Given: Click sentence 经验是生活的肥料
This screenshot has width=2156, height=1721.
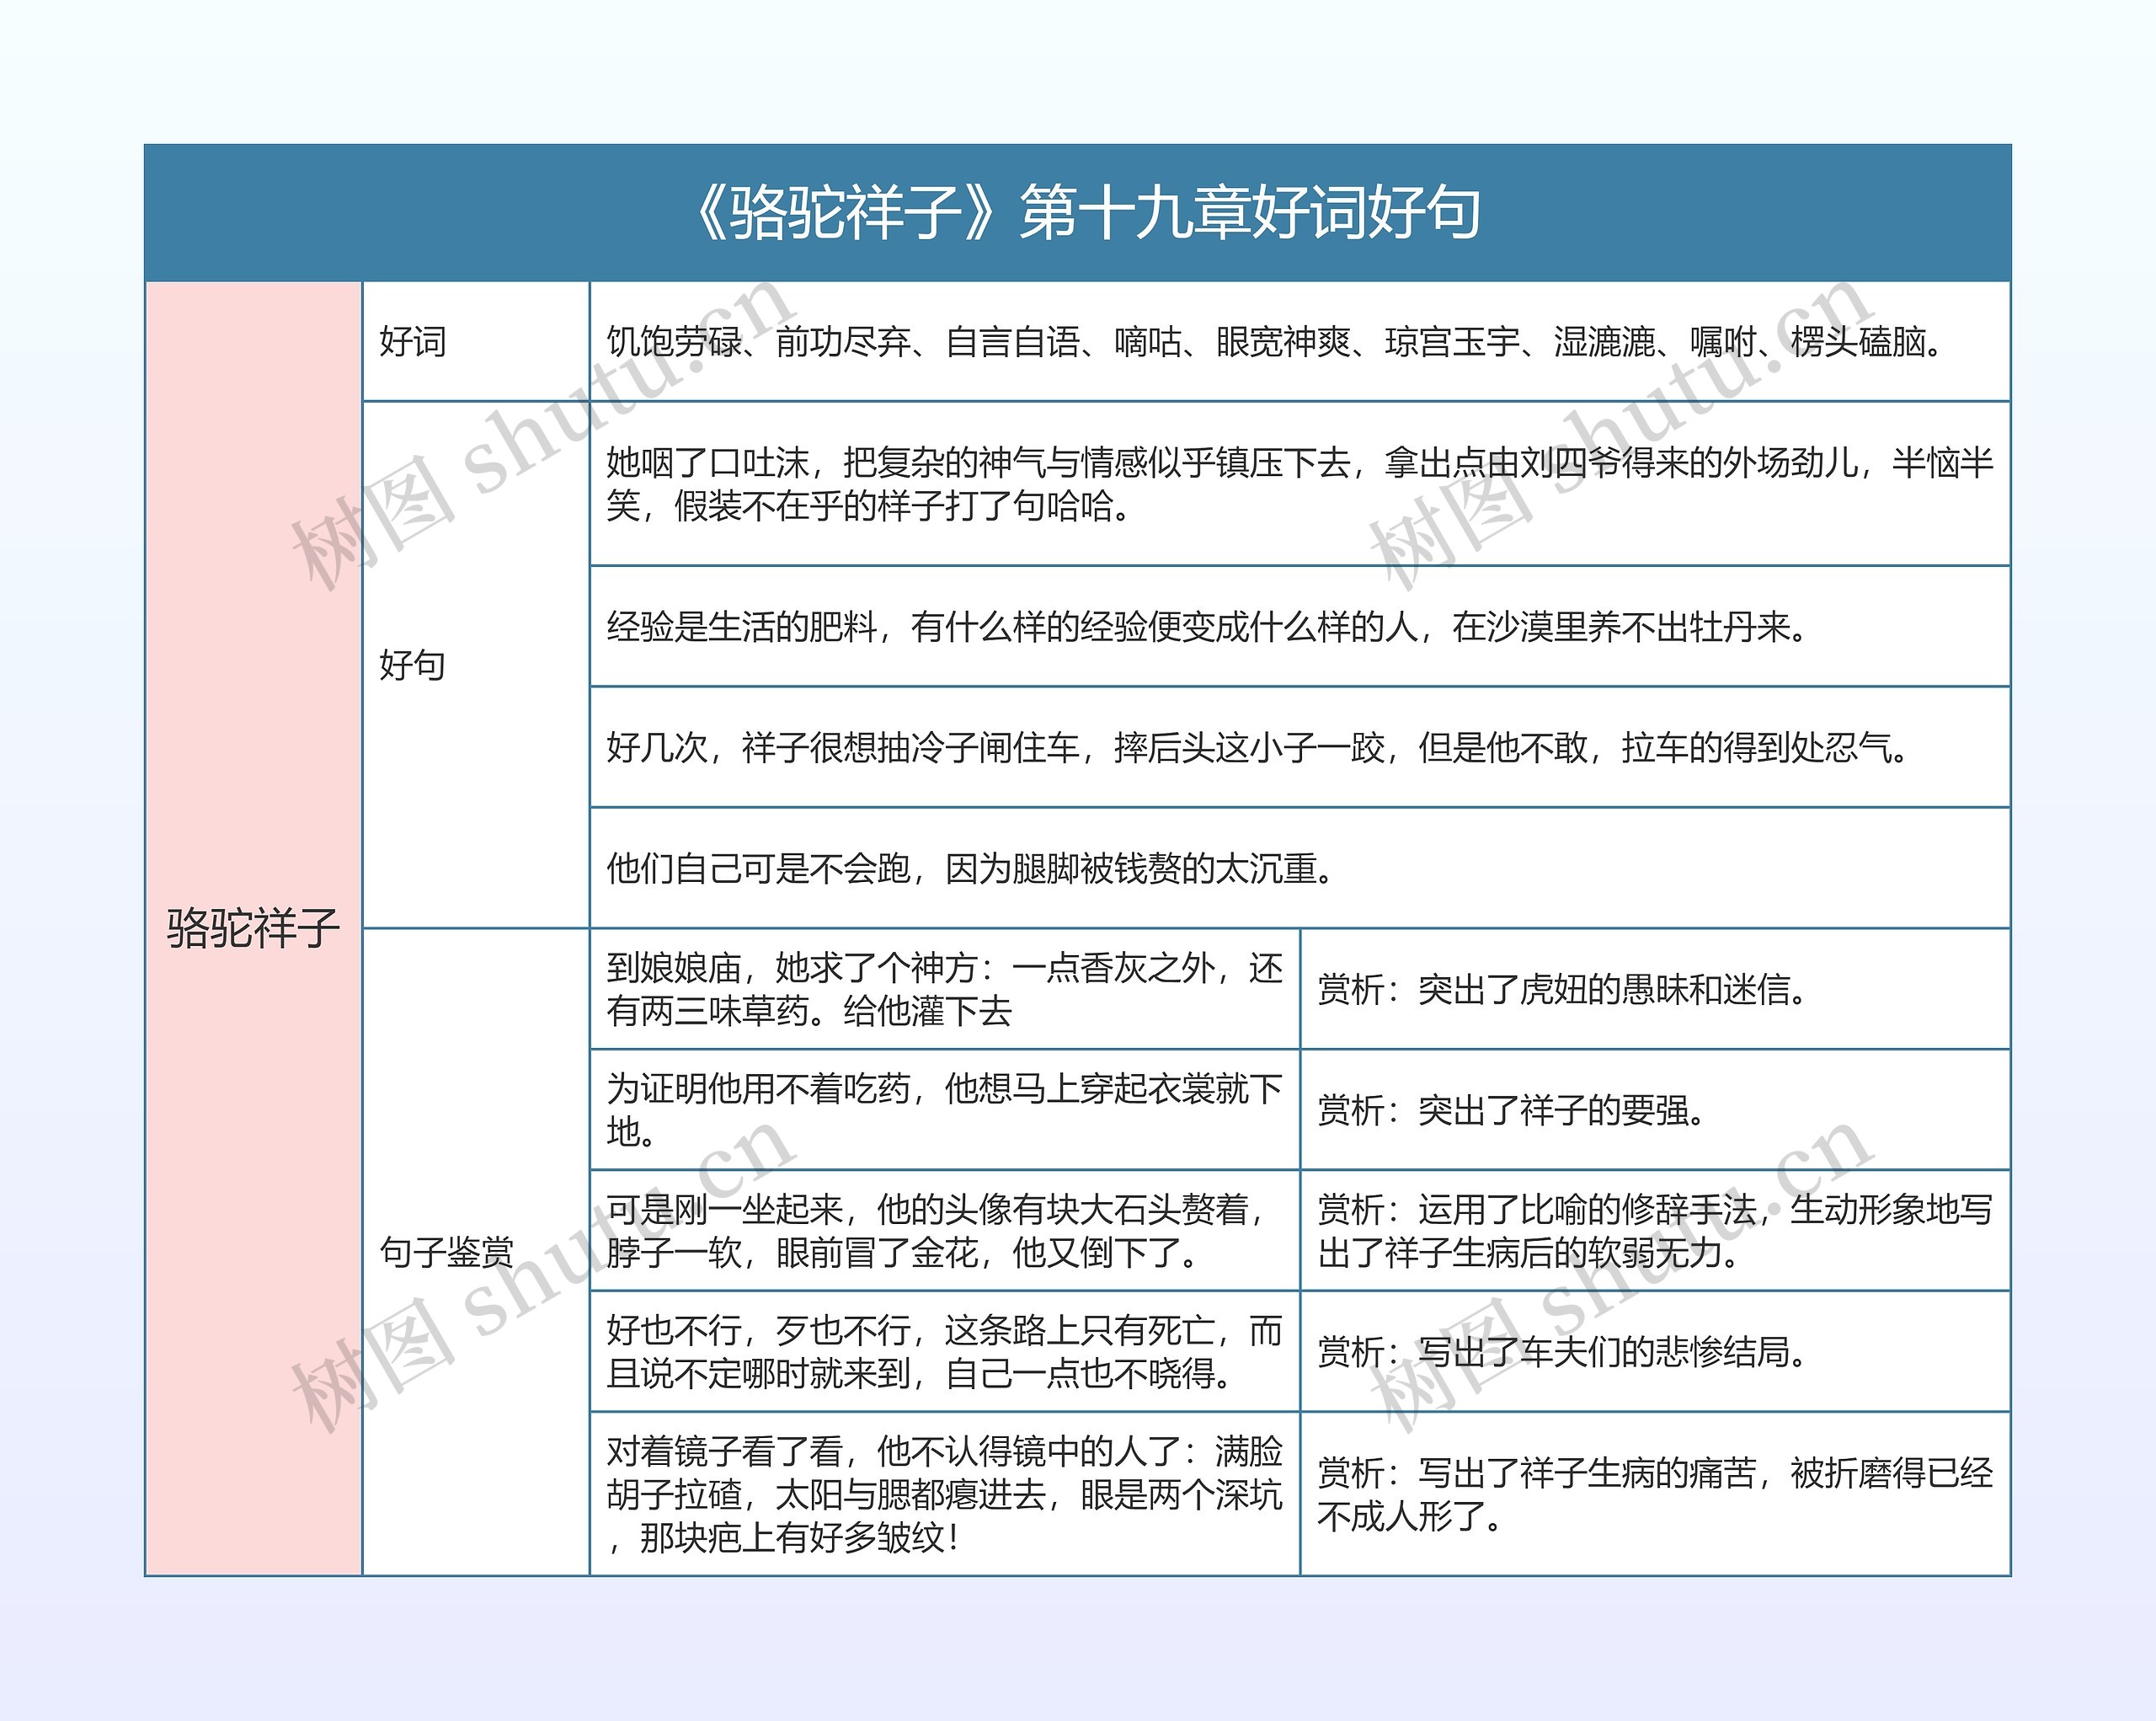Looking at the screenshot, I should [x=1300, y=627].
